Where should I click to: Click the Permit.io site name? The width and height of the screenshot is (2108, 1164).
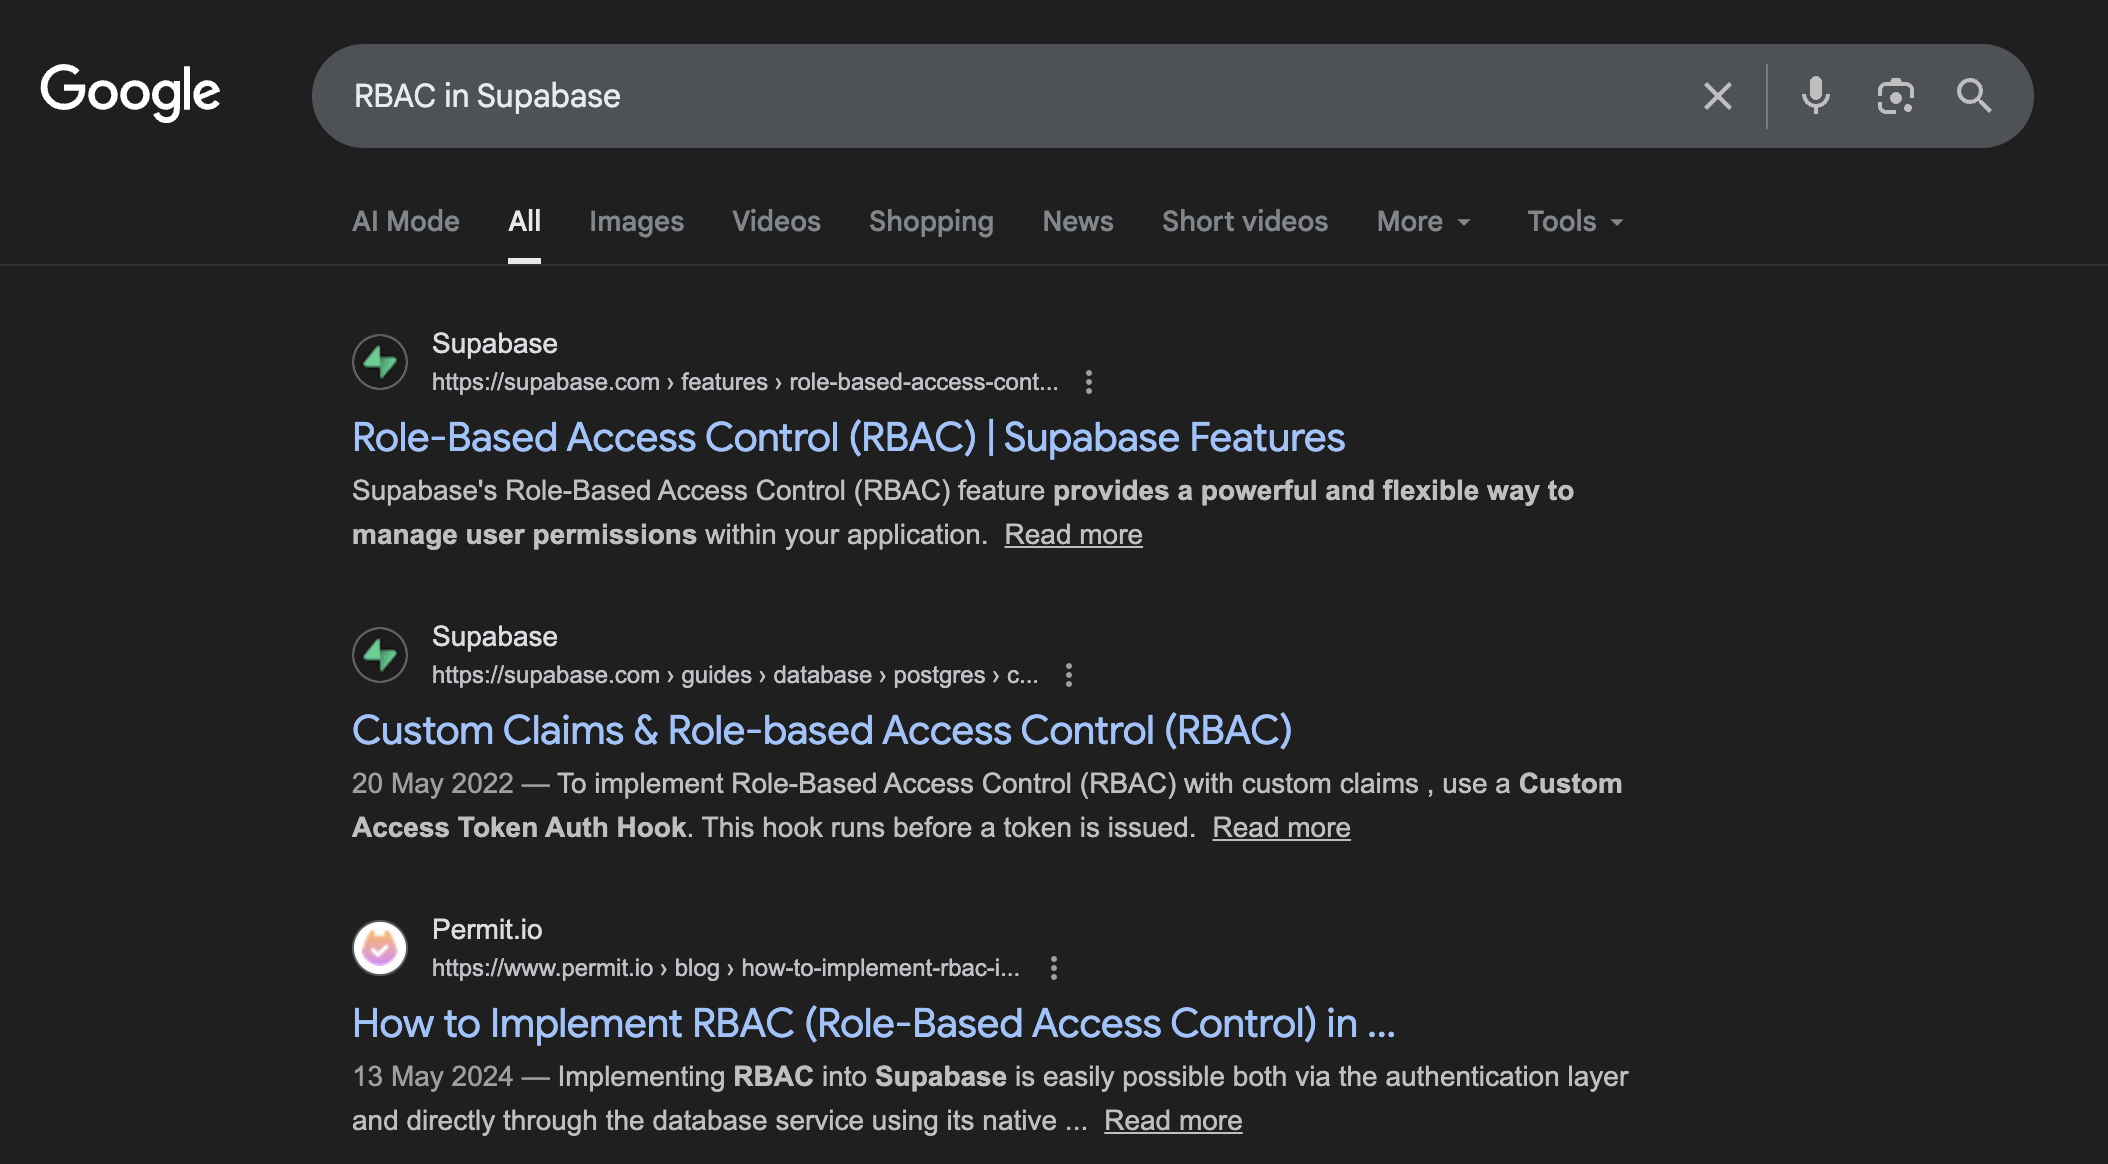click(x=487, y=929)
